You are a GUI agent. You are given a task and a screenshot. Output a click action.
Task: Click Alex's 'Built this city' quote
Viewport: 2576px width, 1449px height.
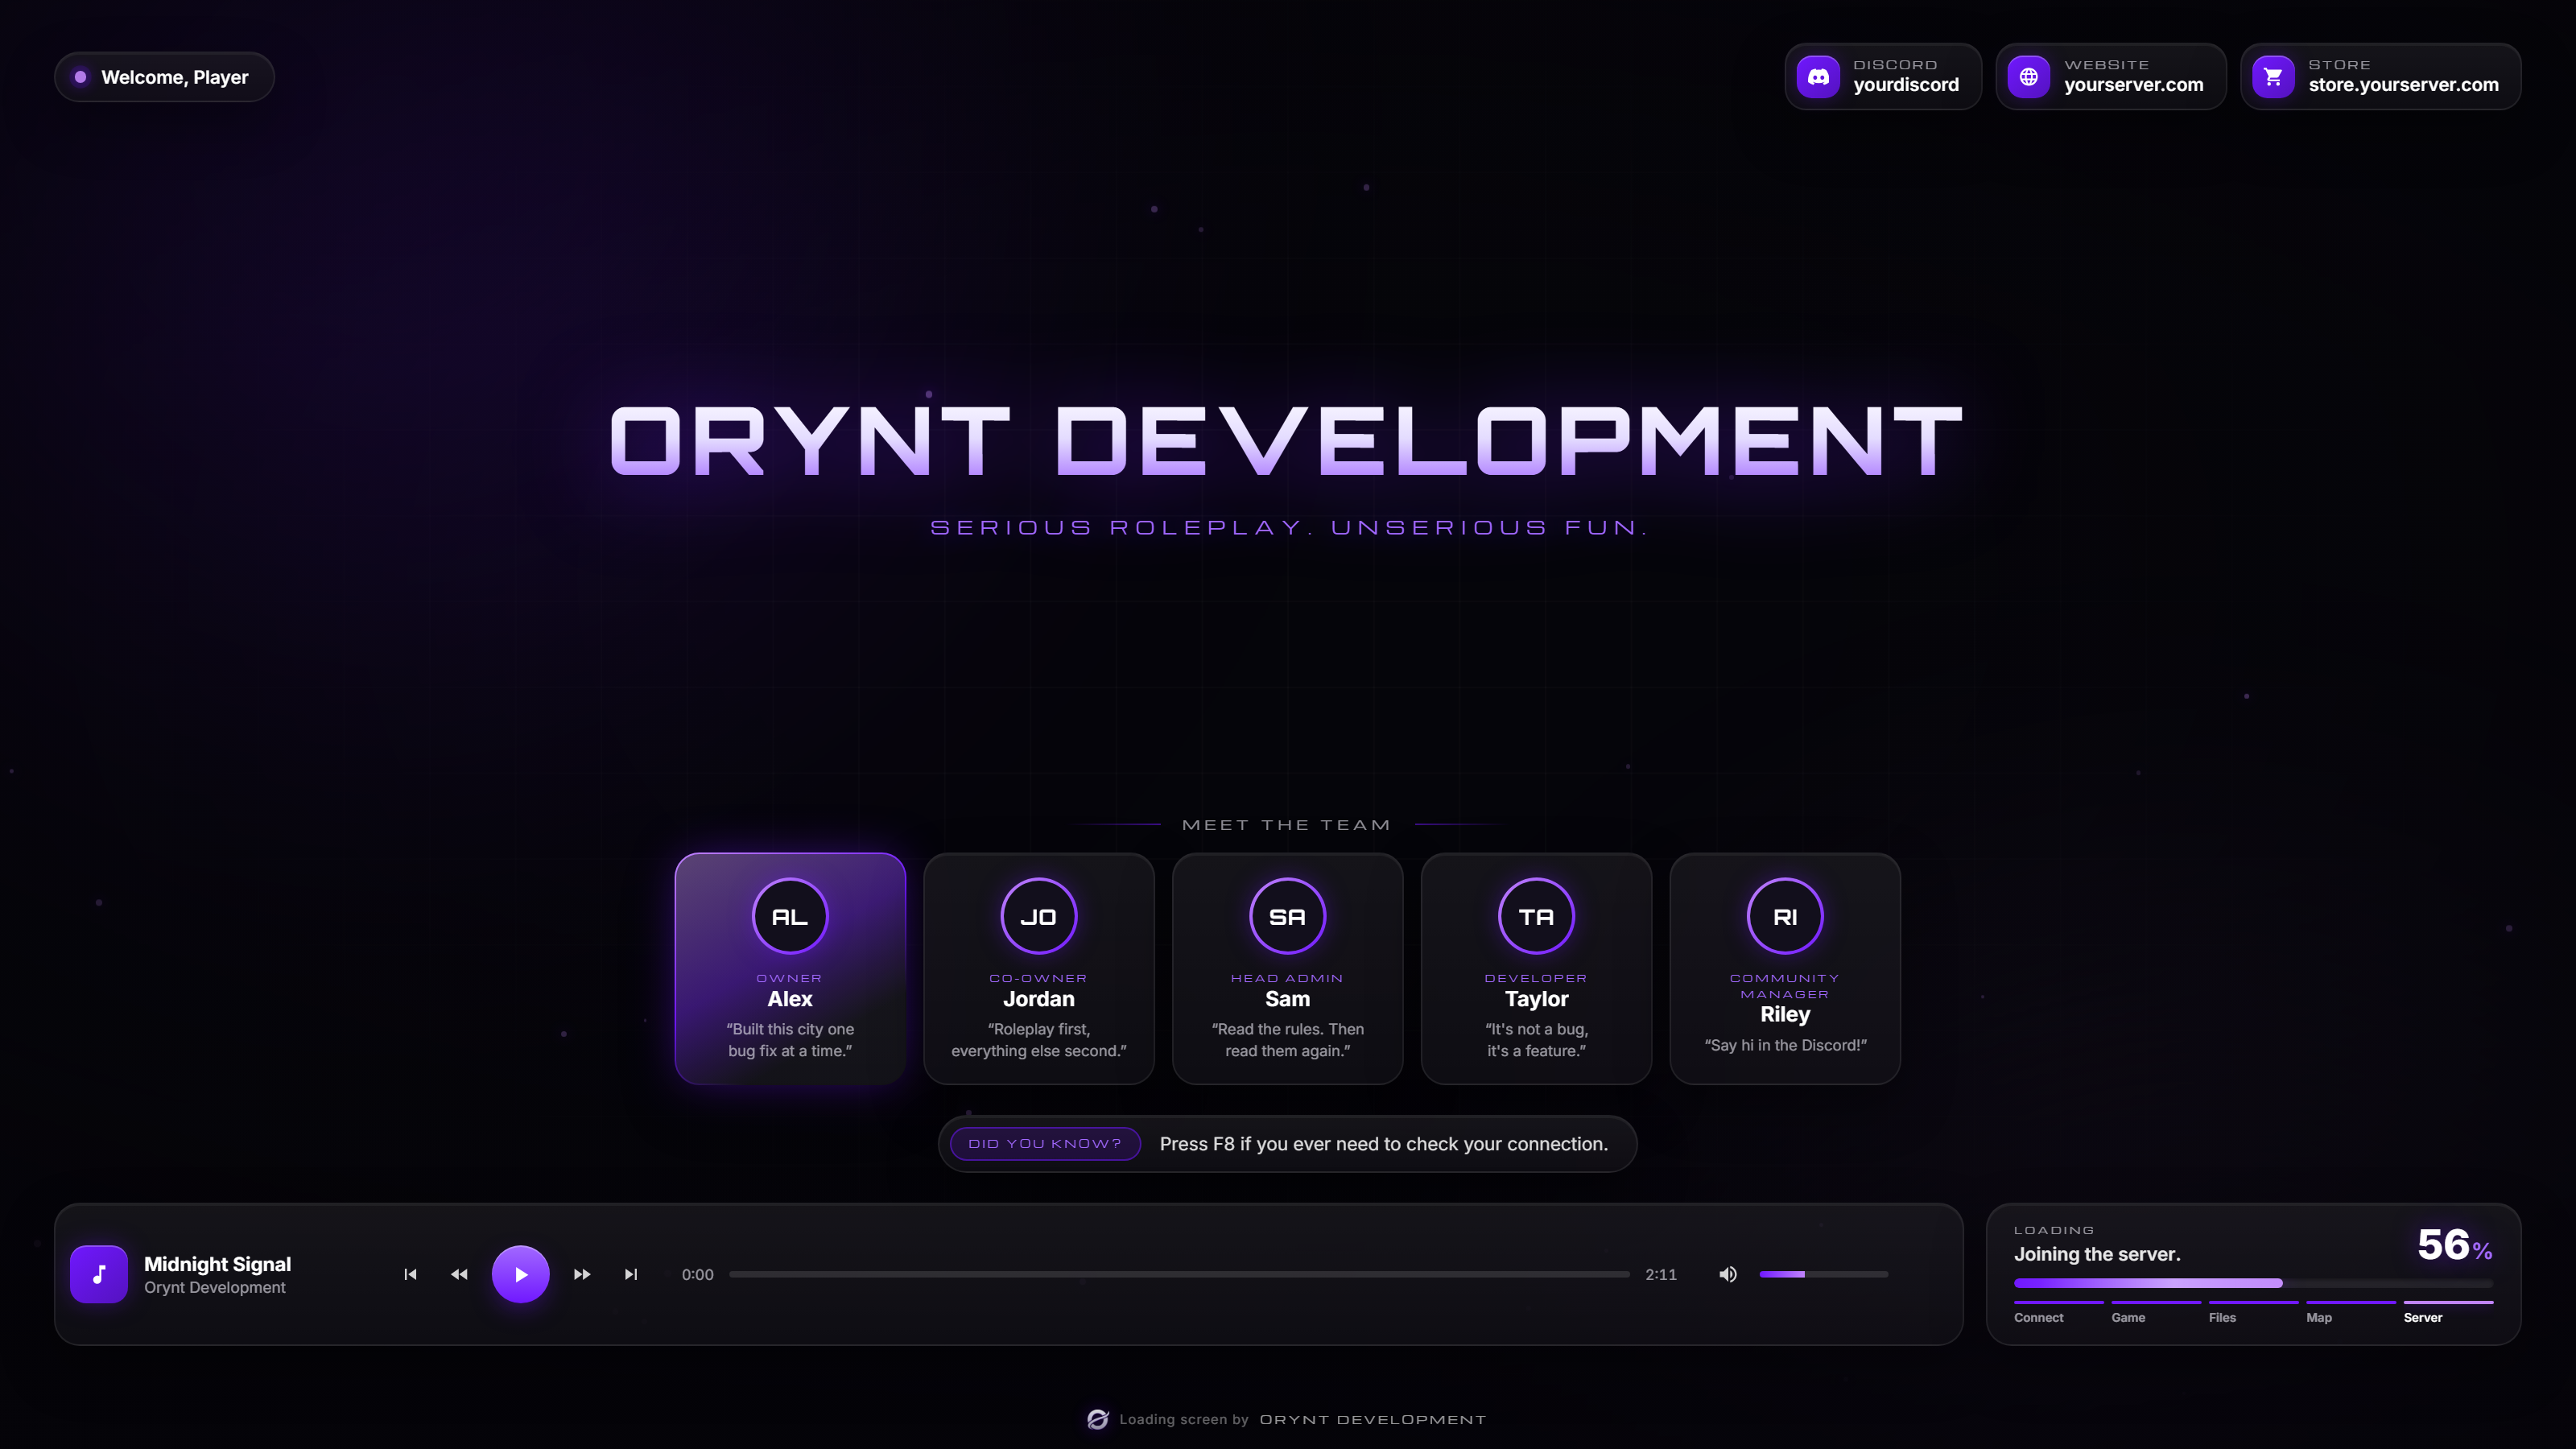click(790, 1040)
